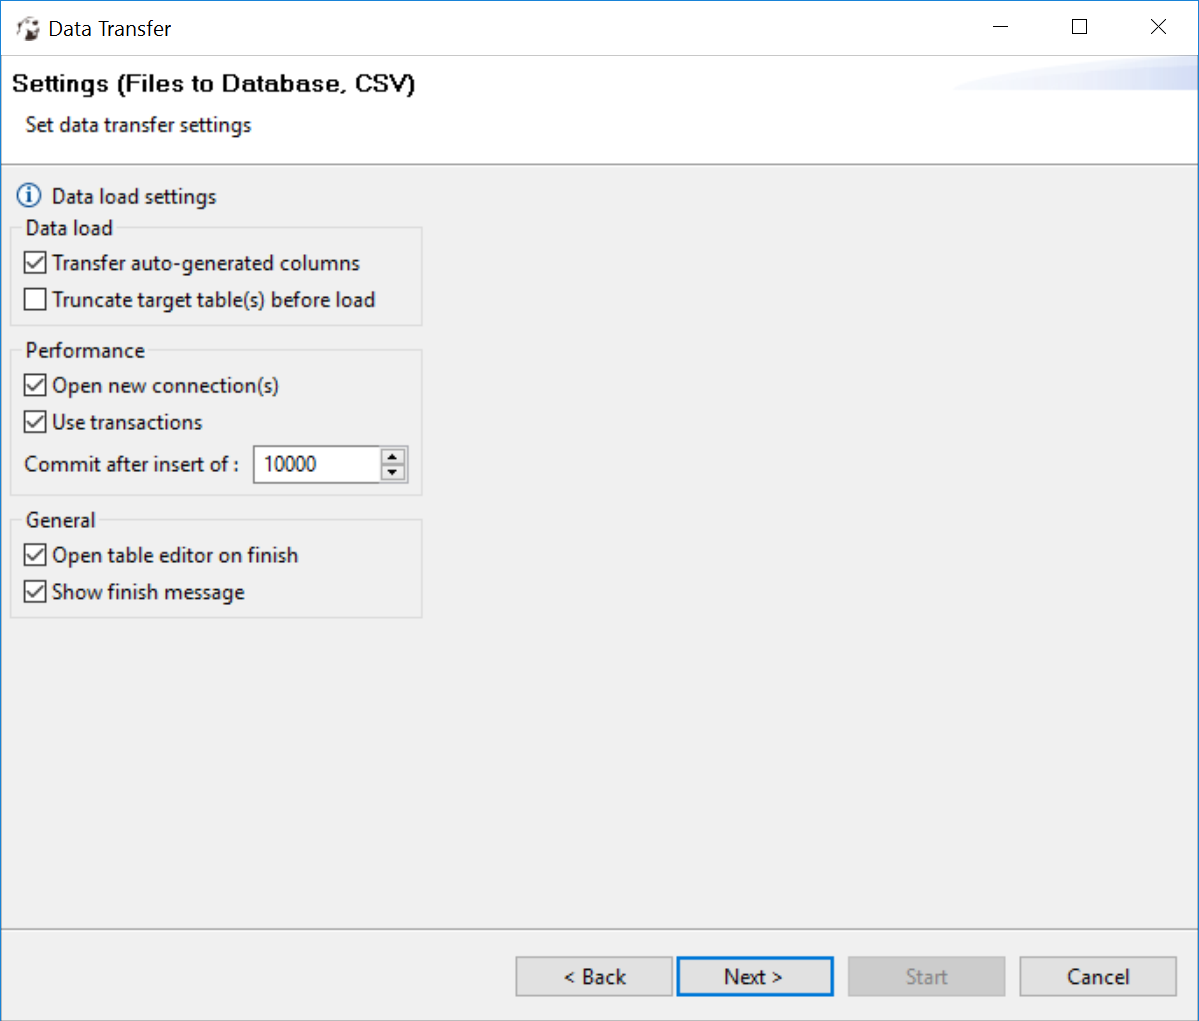The height and width of the screenshot is (1021, 1199).
Task: Toggle Show finish message checkbox
Action: coord(35,592)
